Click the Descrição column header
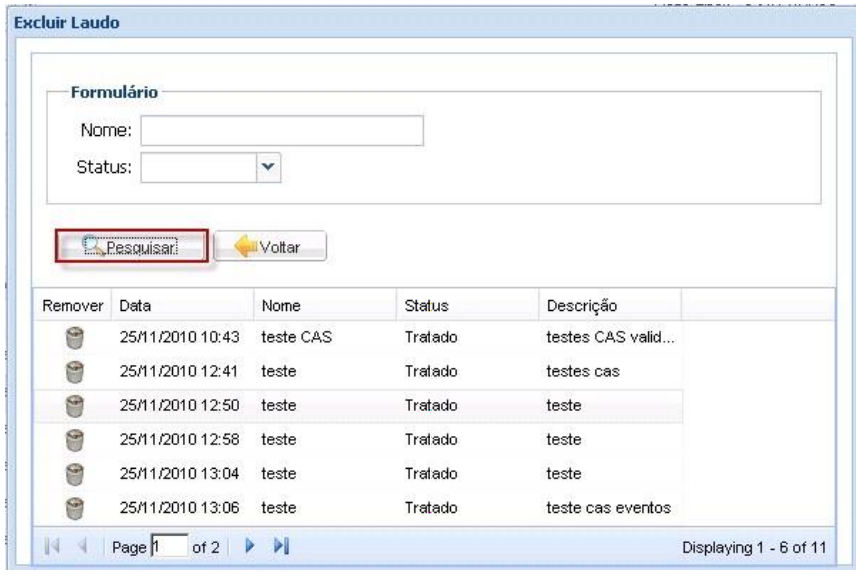The image size is (865, 576). pos(608,305)
